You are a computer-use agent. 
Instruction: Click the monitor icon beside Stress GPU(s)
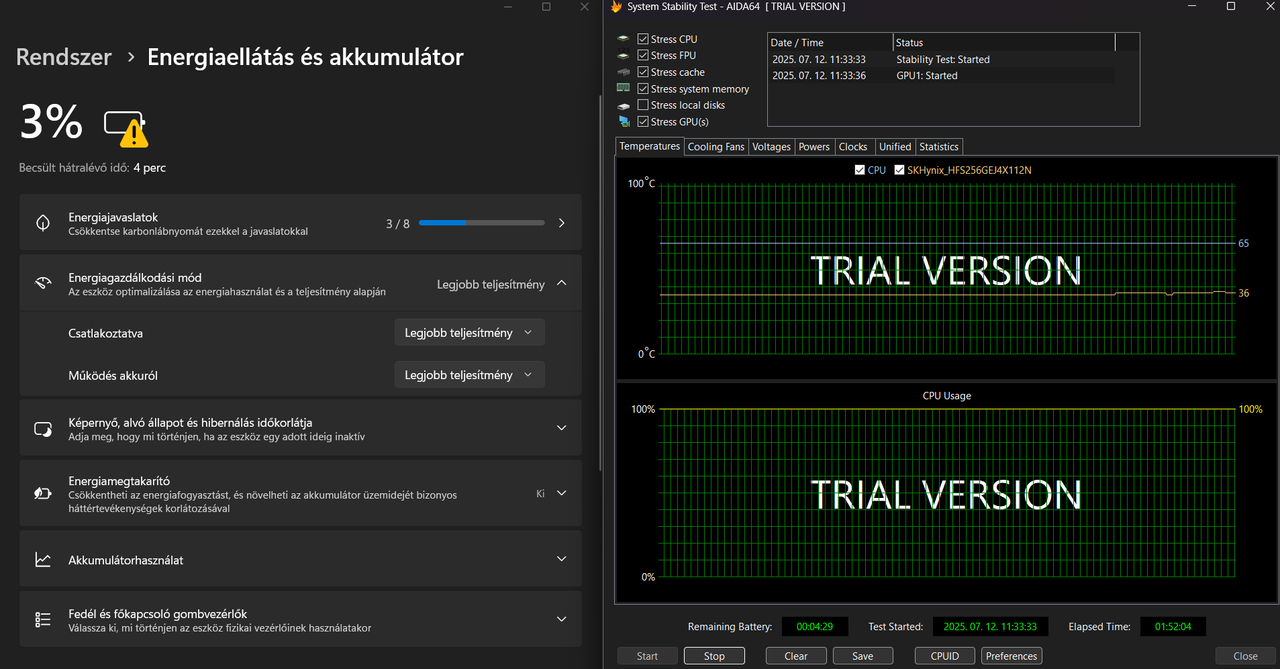click(x=624, y=121)
